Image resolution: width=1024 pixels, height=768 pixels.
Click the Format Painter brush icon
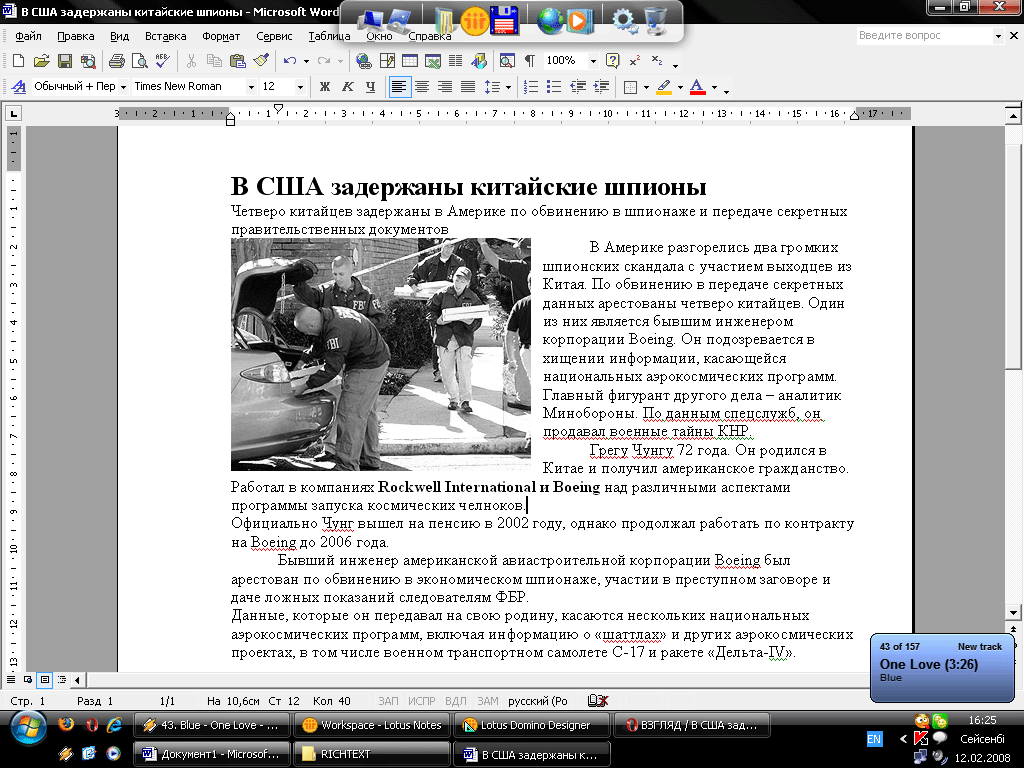pyautogui.click(x=261, y=61)
